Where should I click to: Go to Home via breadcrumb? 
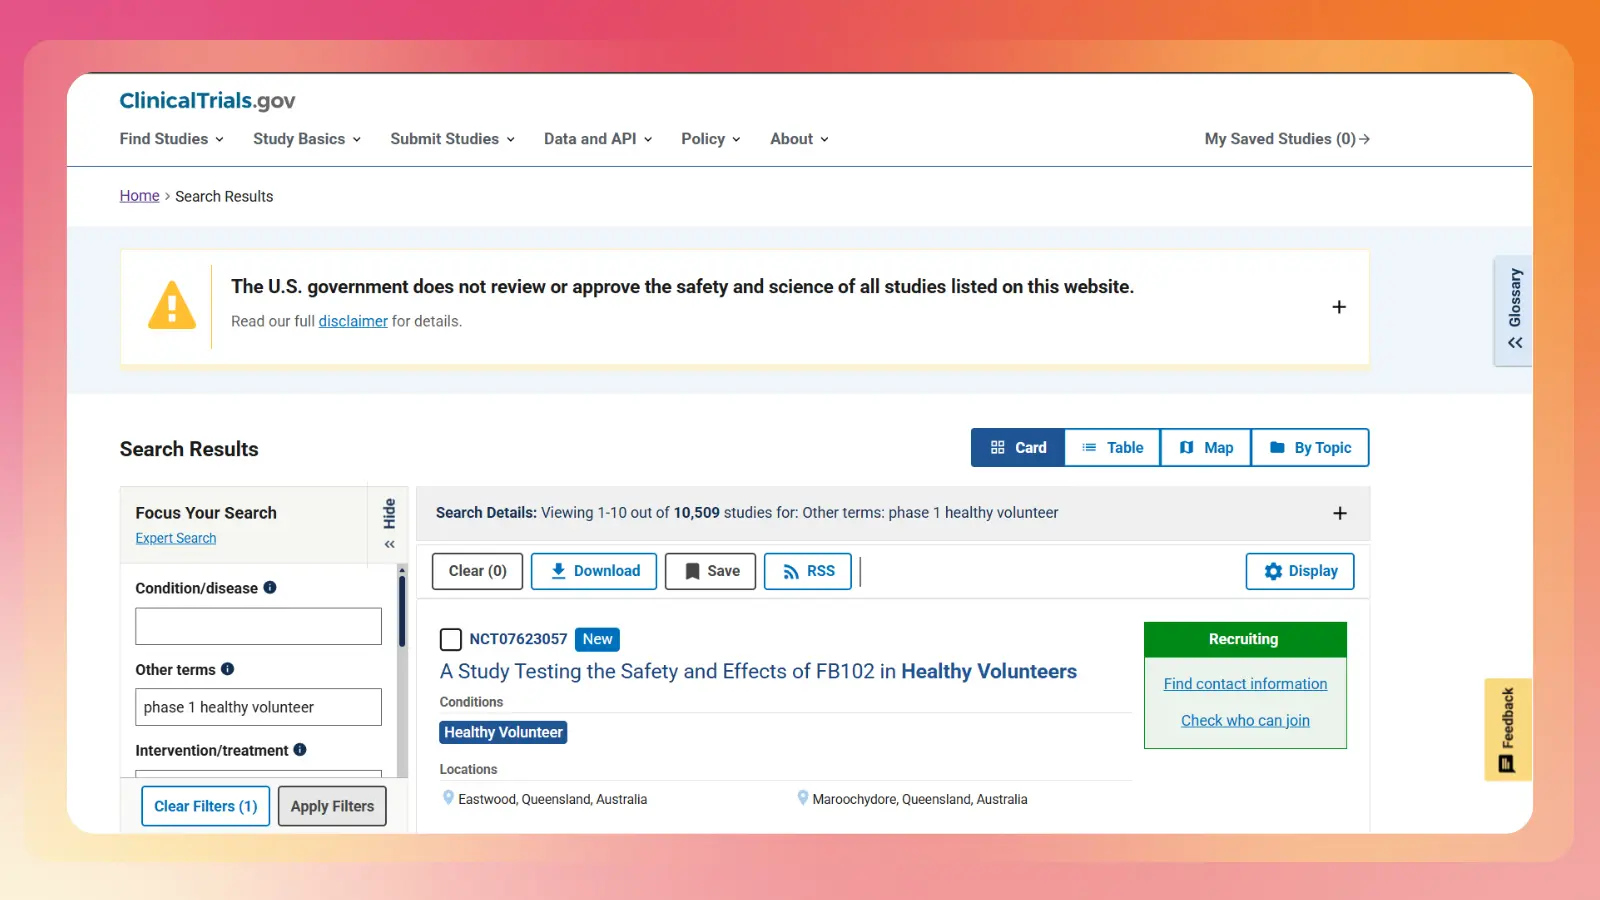pos(140,196)
